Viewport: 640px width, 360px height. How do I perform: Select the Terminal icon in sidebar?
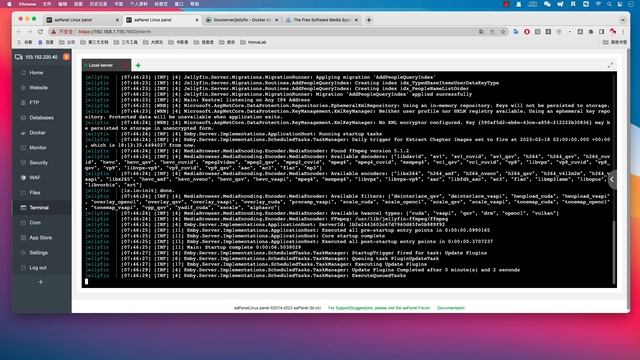point(23,208)
